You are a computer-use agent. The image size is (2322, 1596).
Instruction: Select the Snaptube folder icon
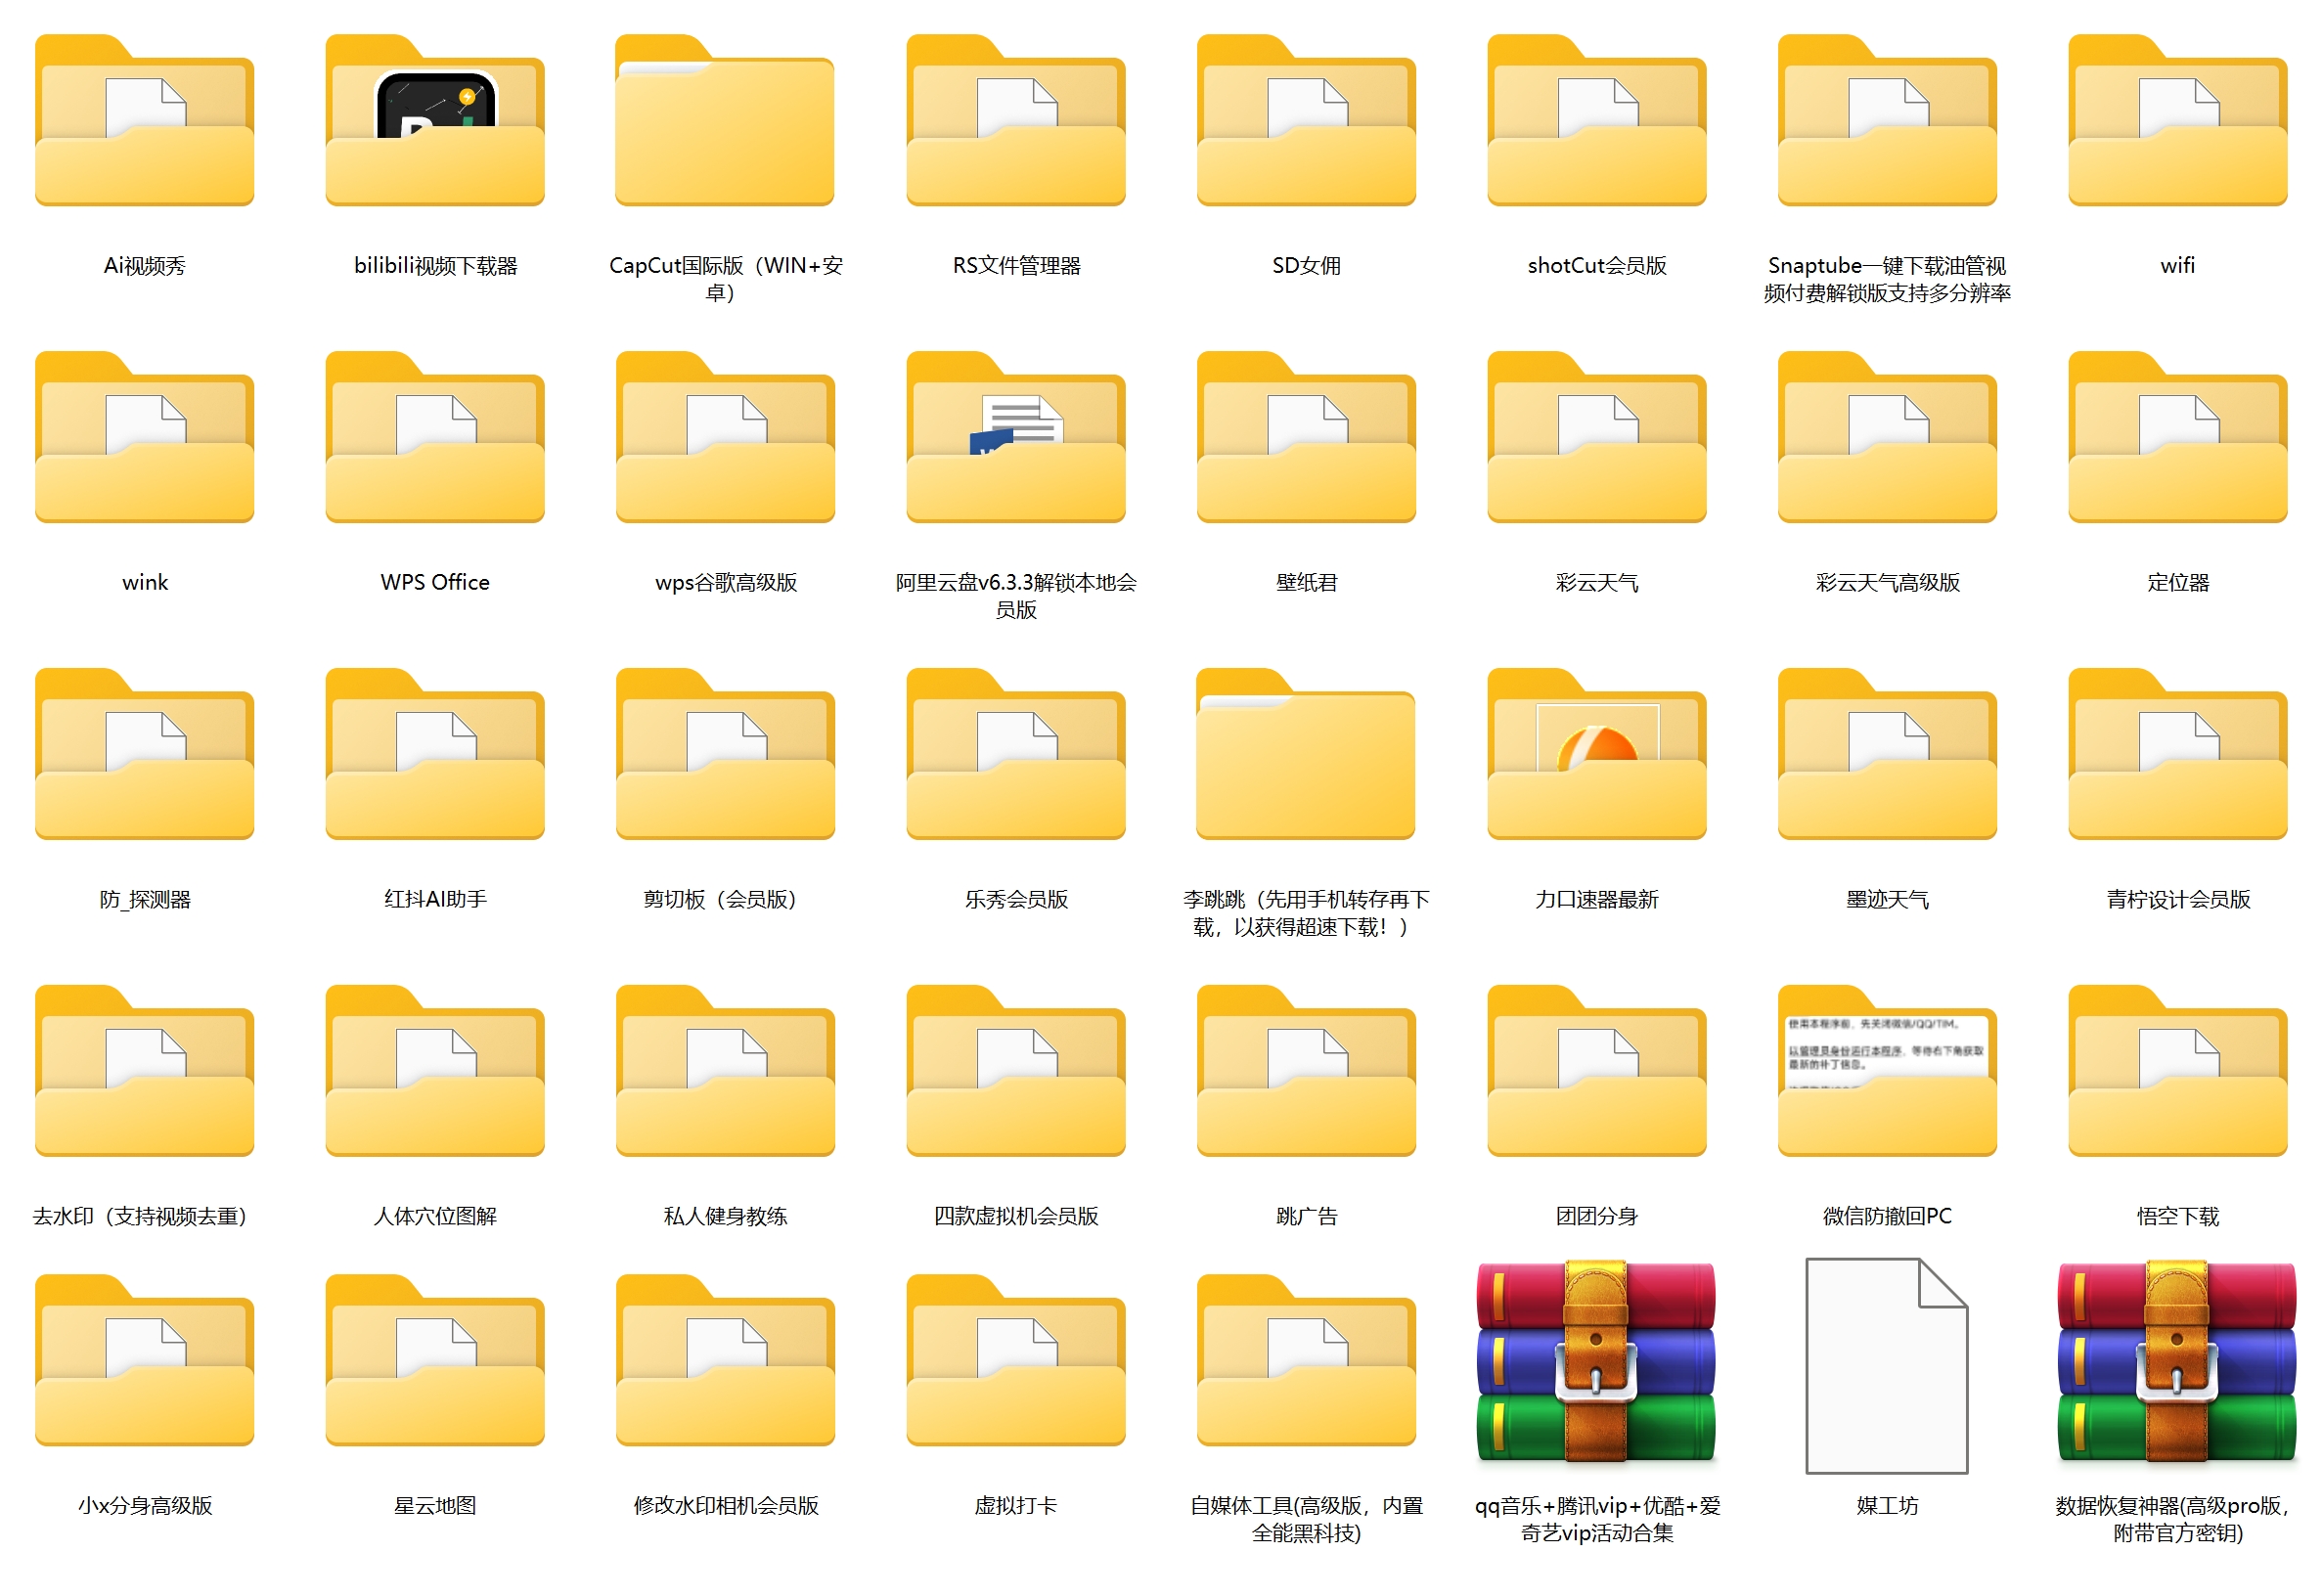pos(1886,122)
